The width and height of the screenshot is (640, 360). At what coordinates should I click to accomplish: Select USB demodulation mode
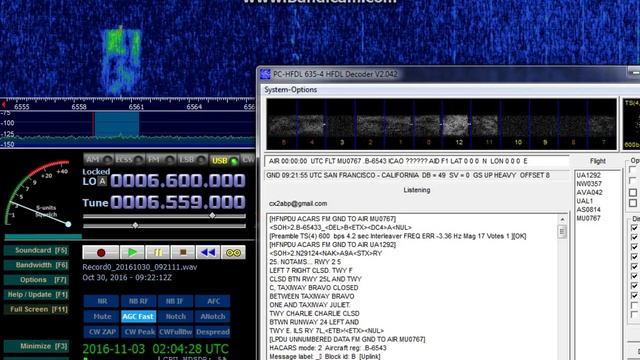[224, 160]
